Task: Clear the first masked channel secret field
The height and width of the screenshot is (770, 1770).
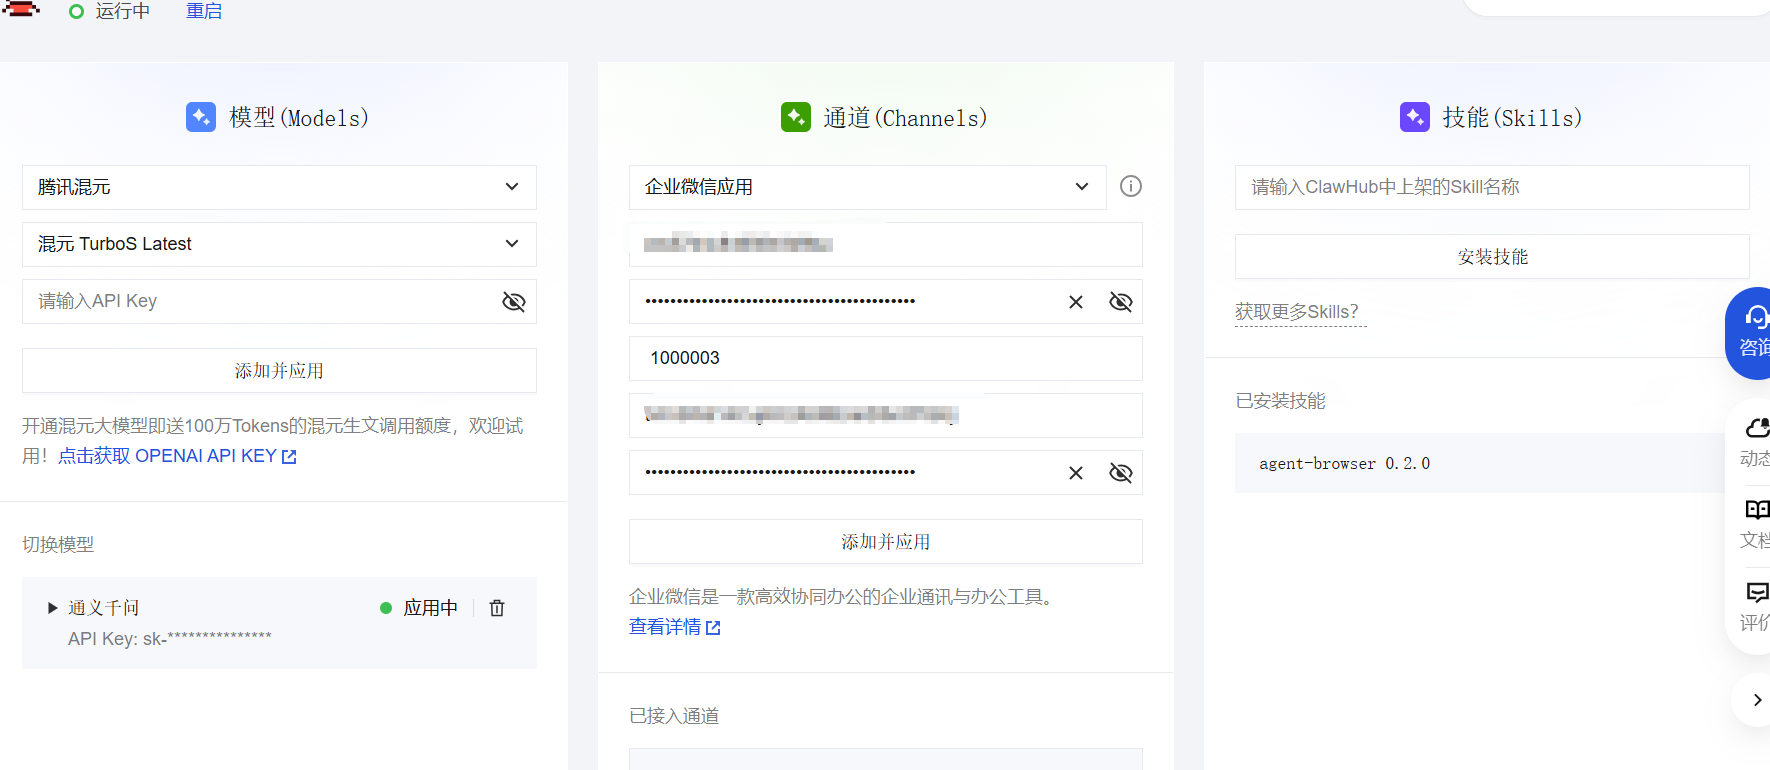Action: pyautogui.click(x=1076, y=302)
